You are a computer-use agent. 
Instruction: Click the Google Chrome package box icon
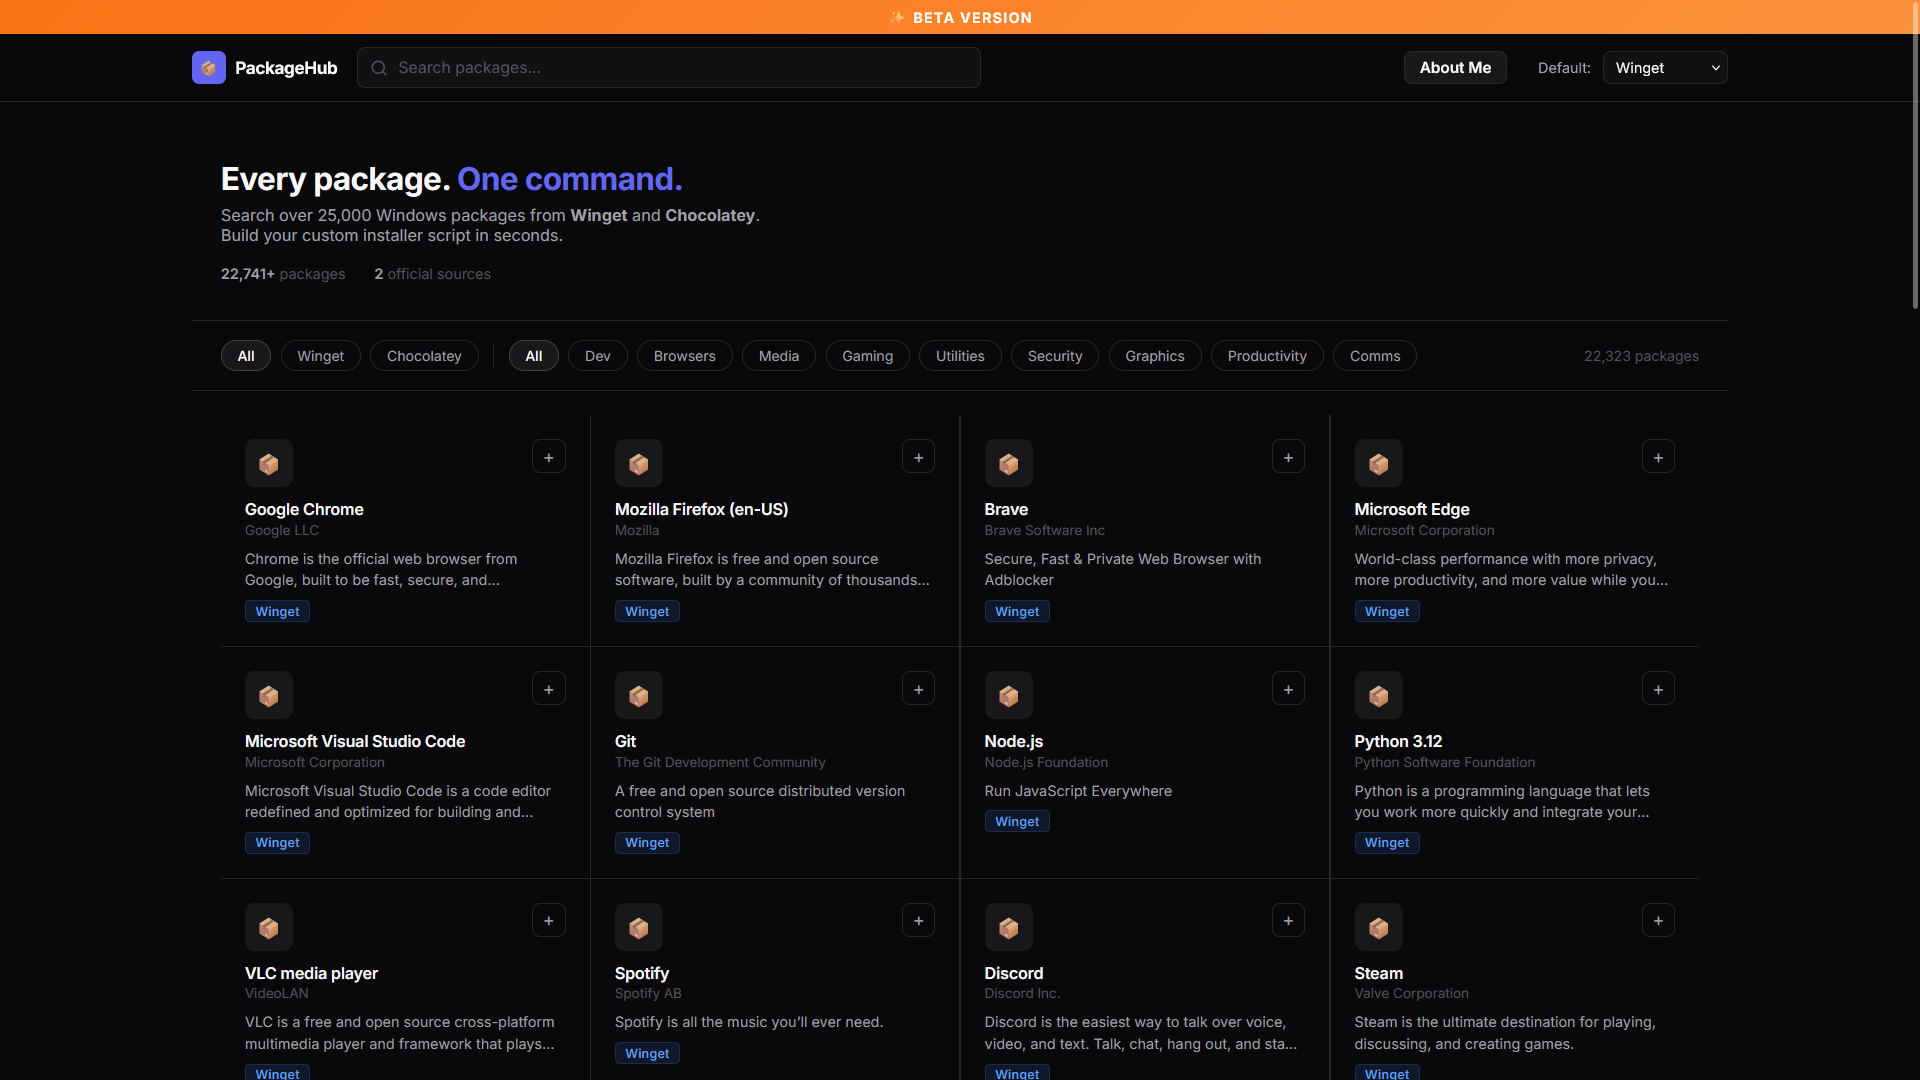point(269,463)
